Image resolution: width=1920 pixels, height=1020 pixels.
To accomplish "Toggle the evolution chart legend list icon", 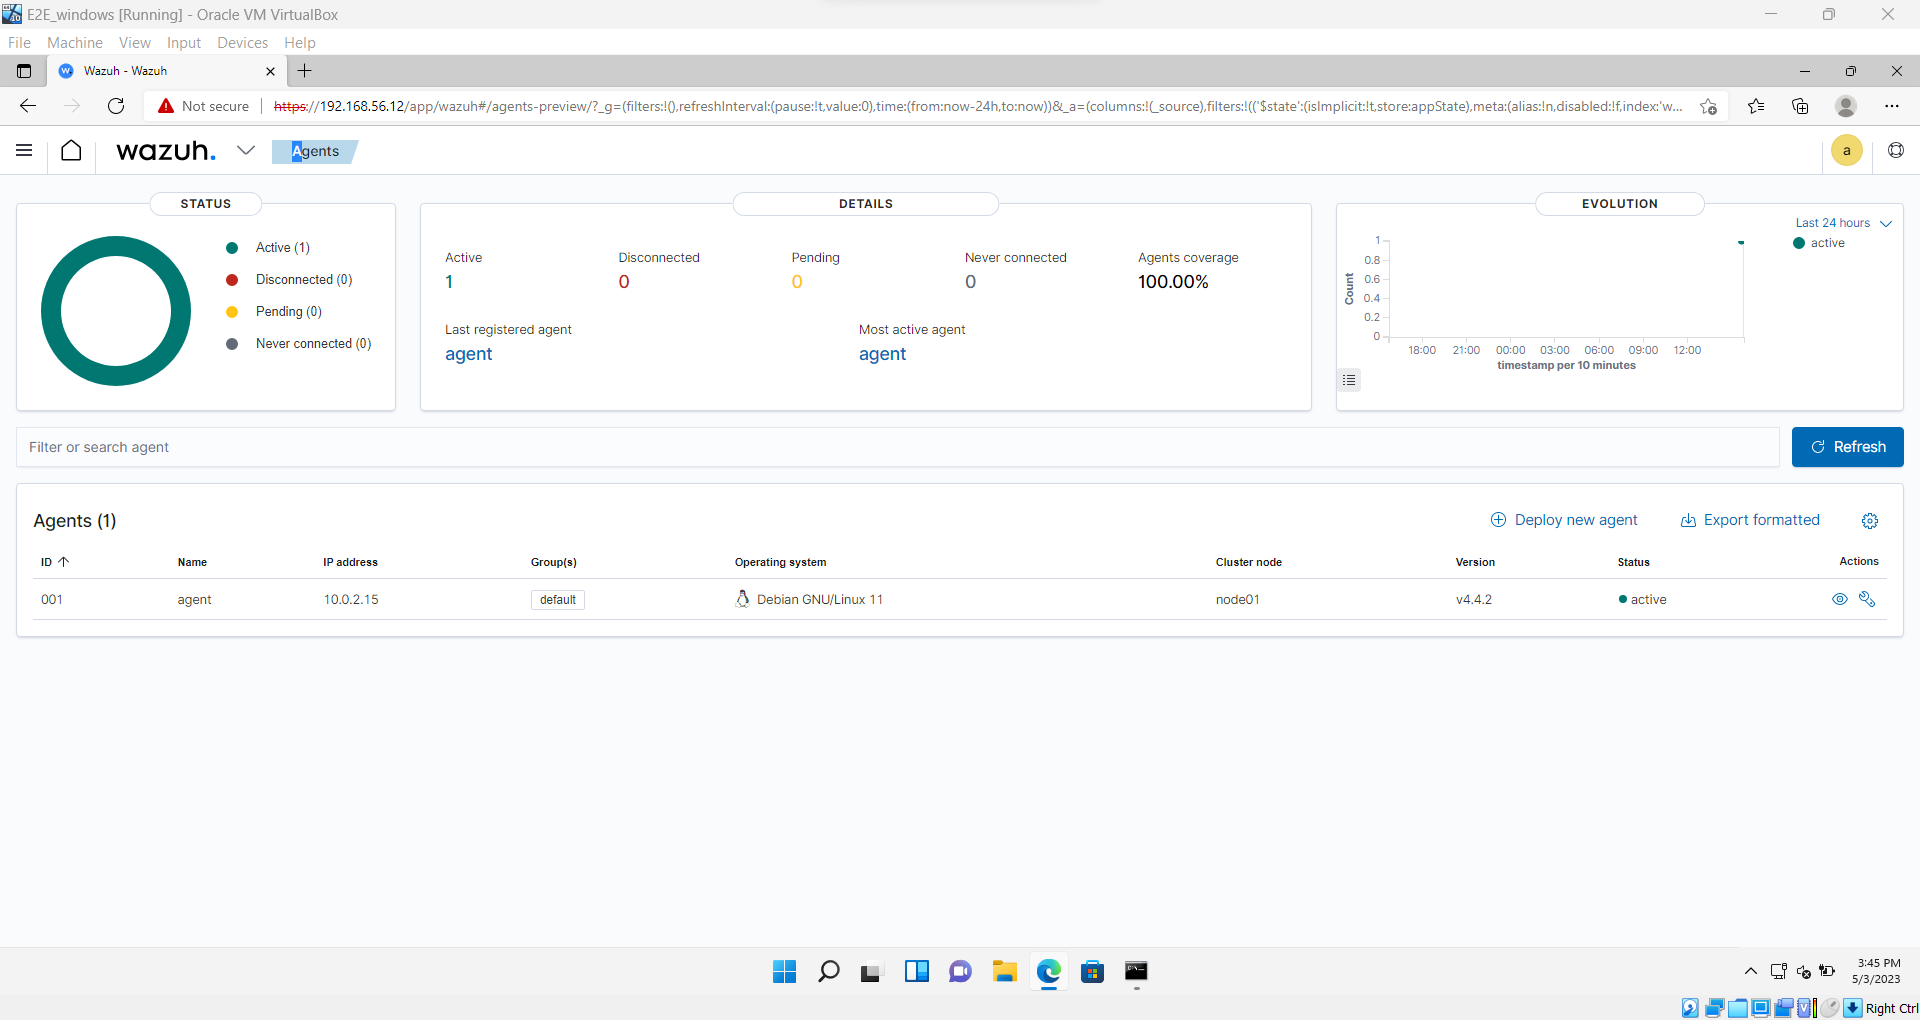I will coord(1349,380).
